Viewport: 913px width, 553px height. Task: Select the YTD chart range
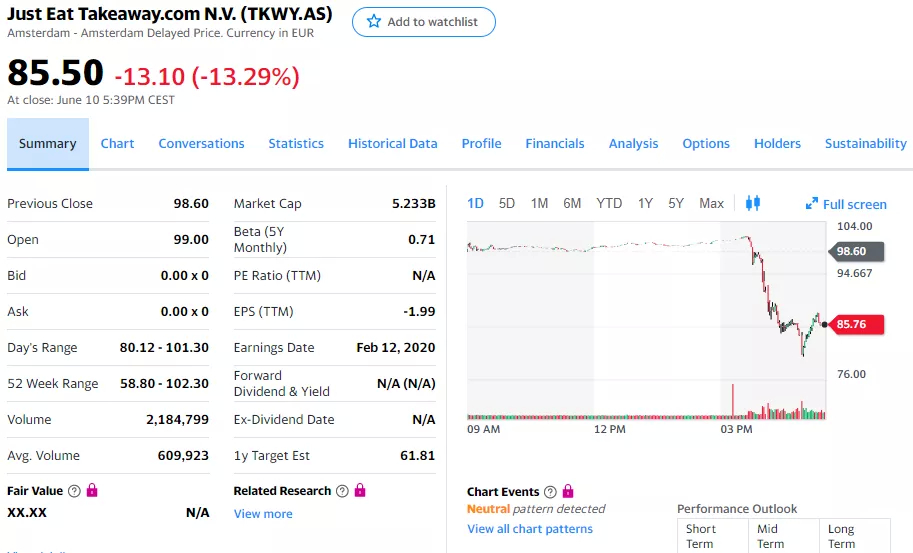click(x=609, y=203)
